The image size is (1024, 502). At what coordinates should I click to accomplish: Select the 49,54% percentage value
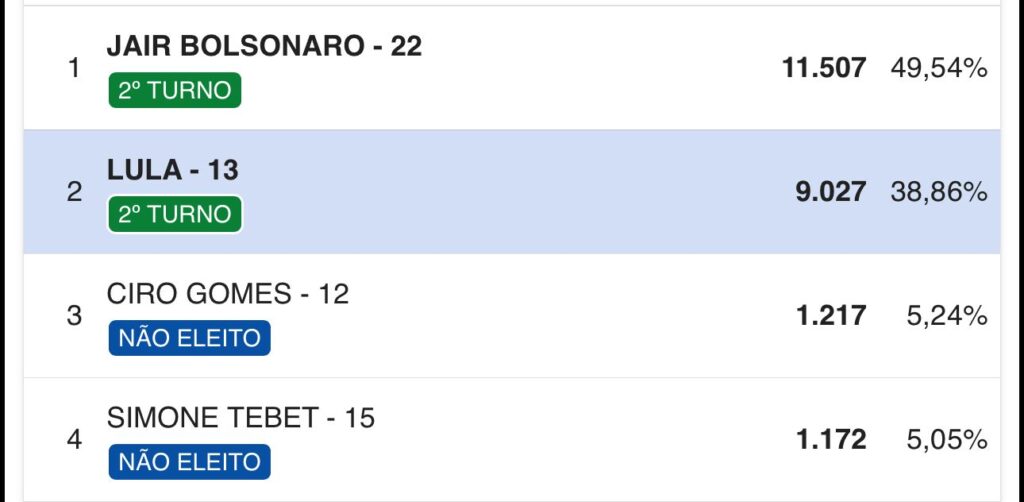[x=939, y=68]
